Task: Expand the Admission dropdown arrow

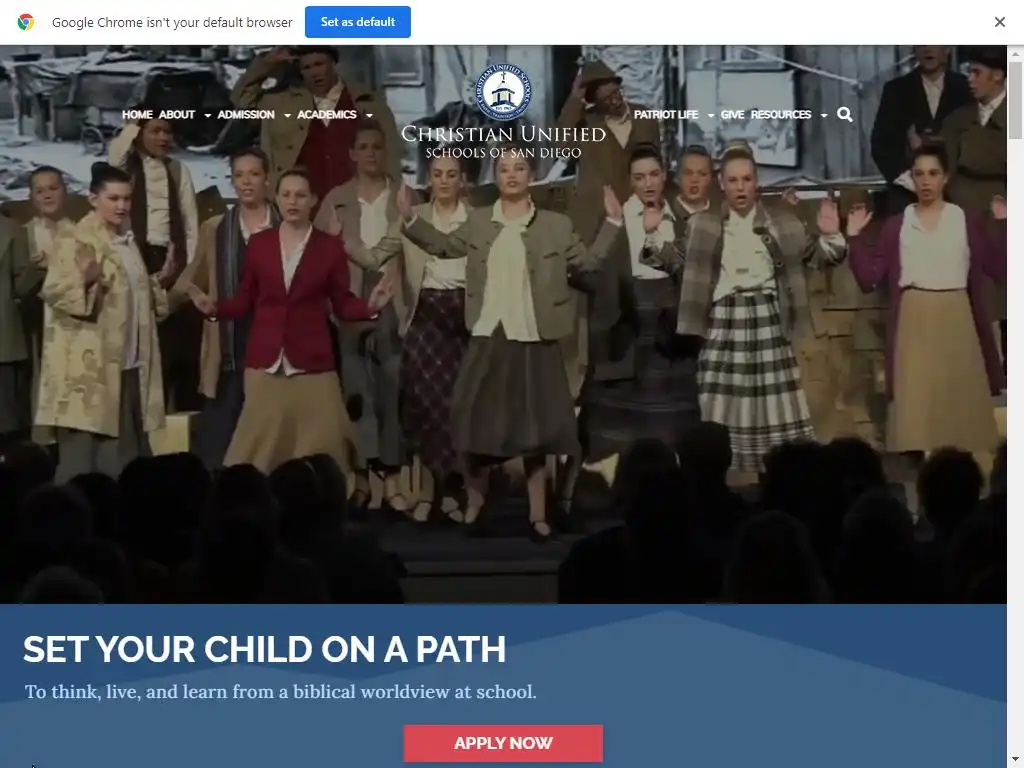Action: click(287, 116)
